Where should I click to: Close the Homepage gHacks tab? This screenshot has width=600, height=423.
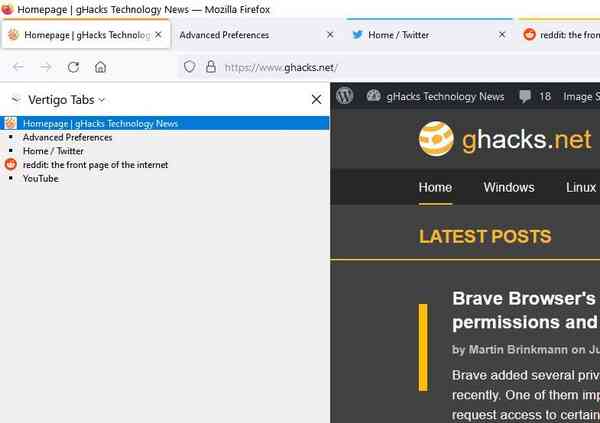pyautogui.click(x=158, y=35)
